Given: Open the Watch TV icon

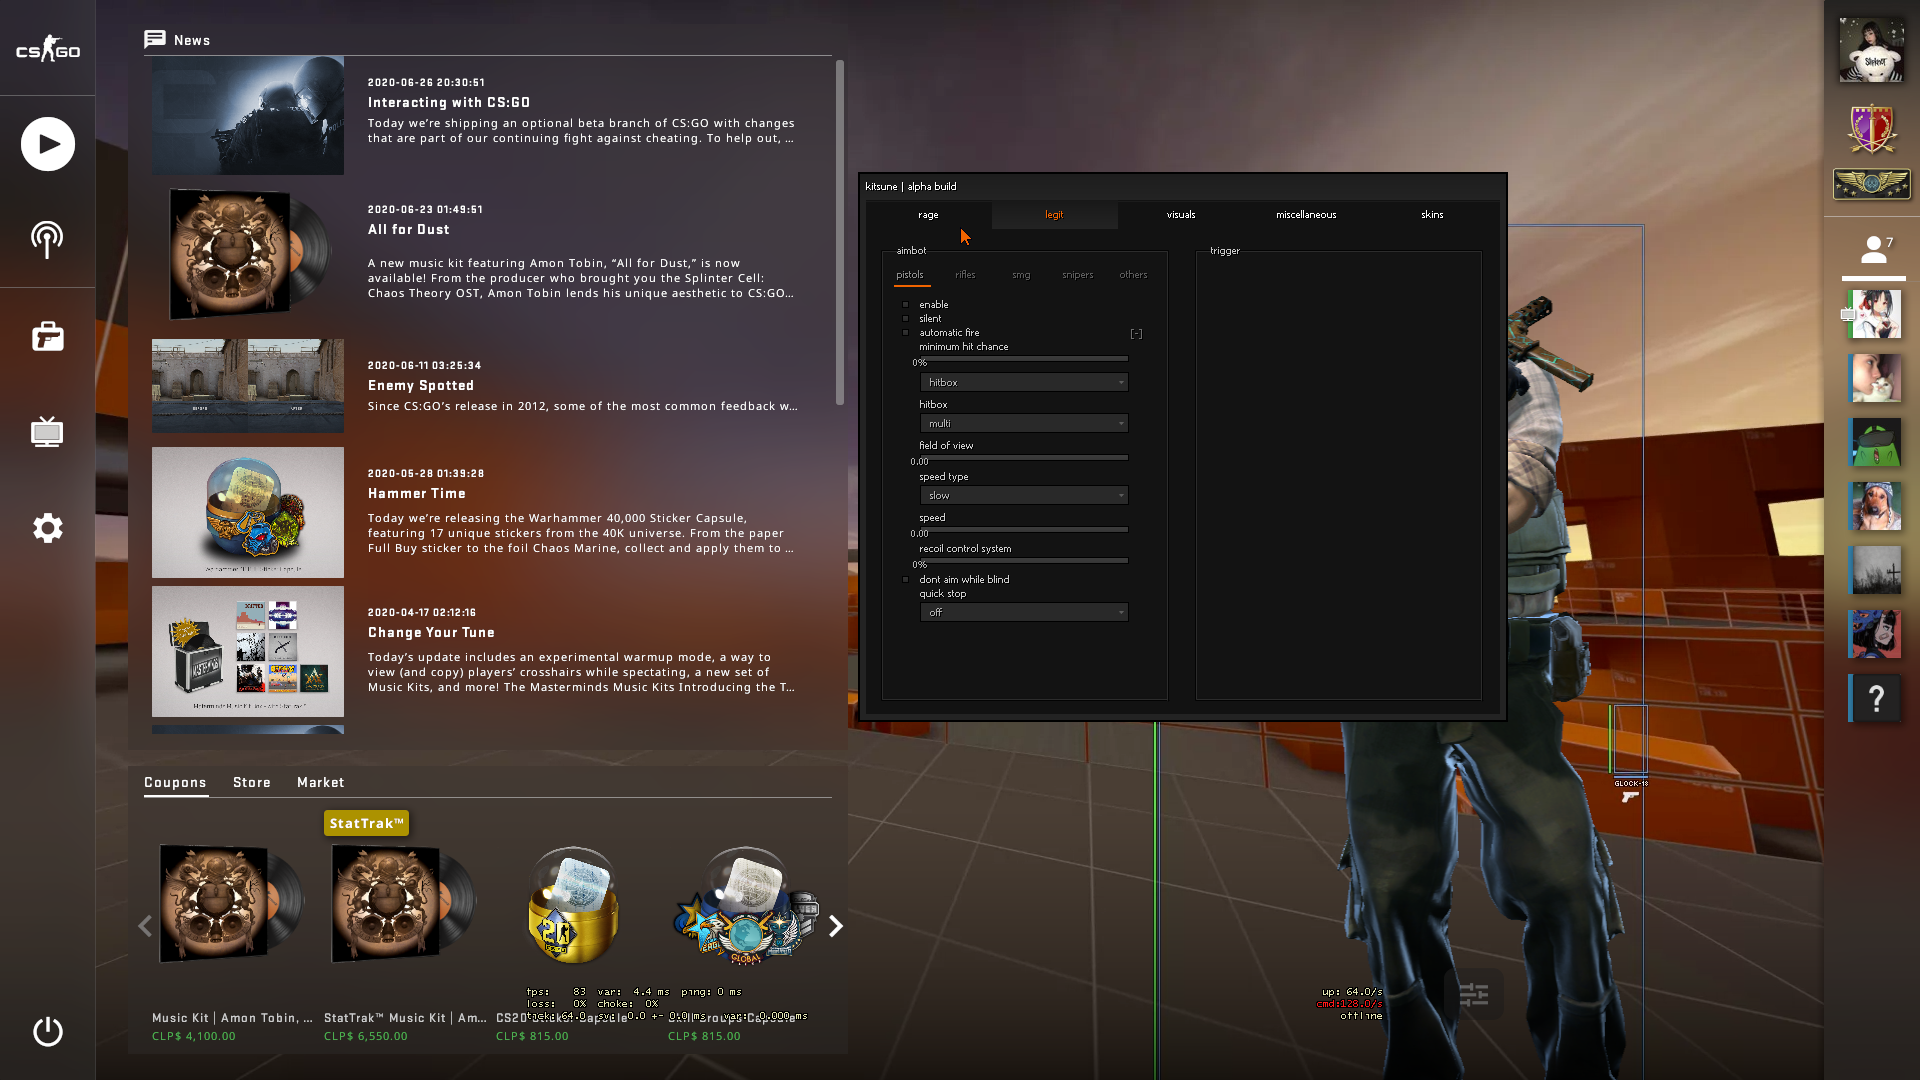Looking at the screenshot, I should pyautogui.click(x=47, y=432).
